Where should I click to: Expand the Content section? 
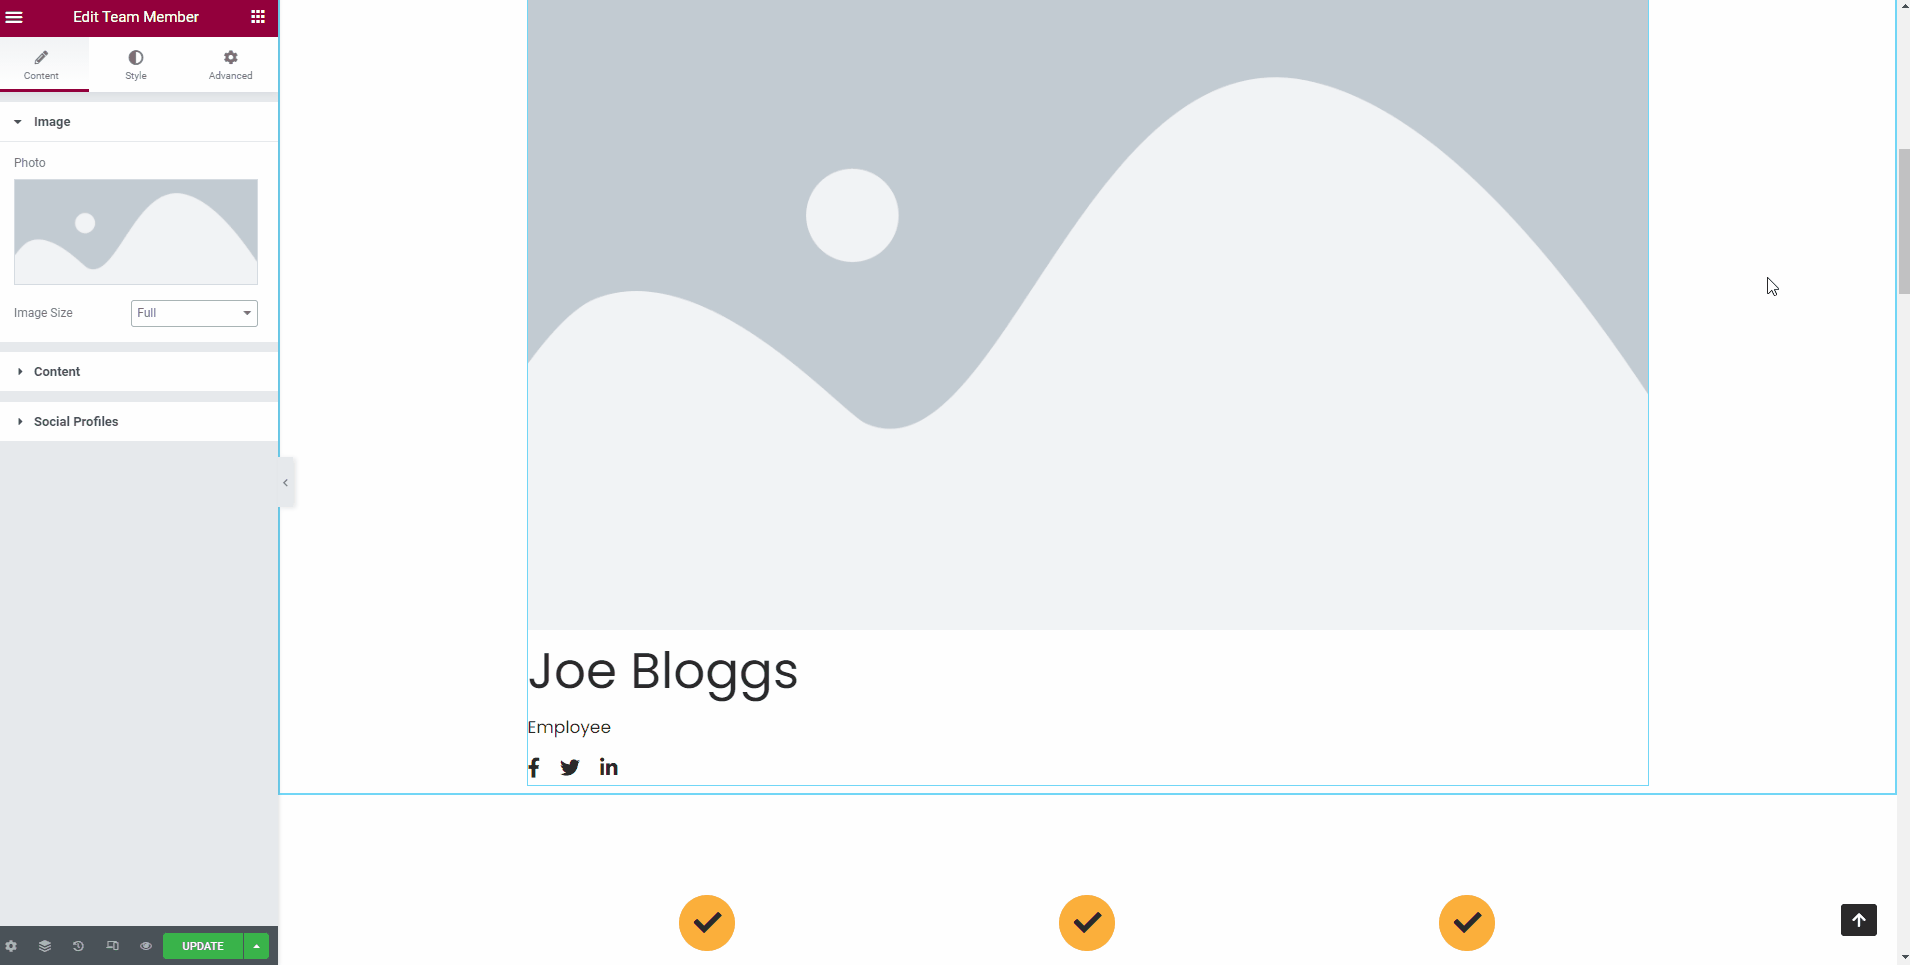pos(57,372)
